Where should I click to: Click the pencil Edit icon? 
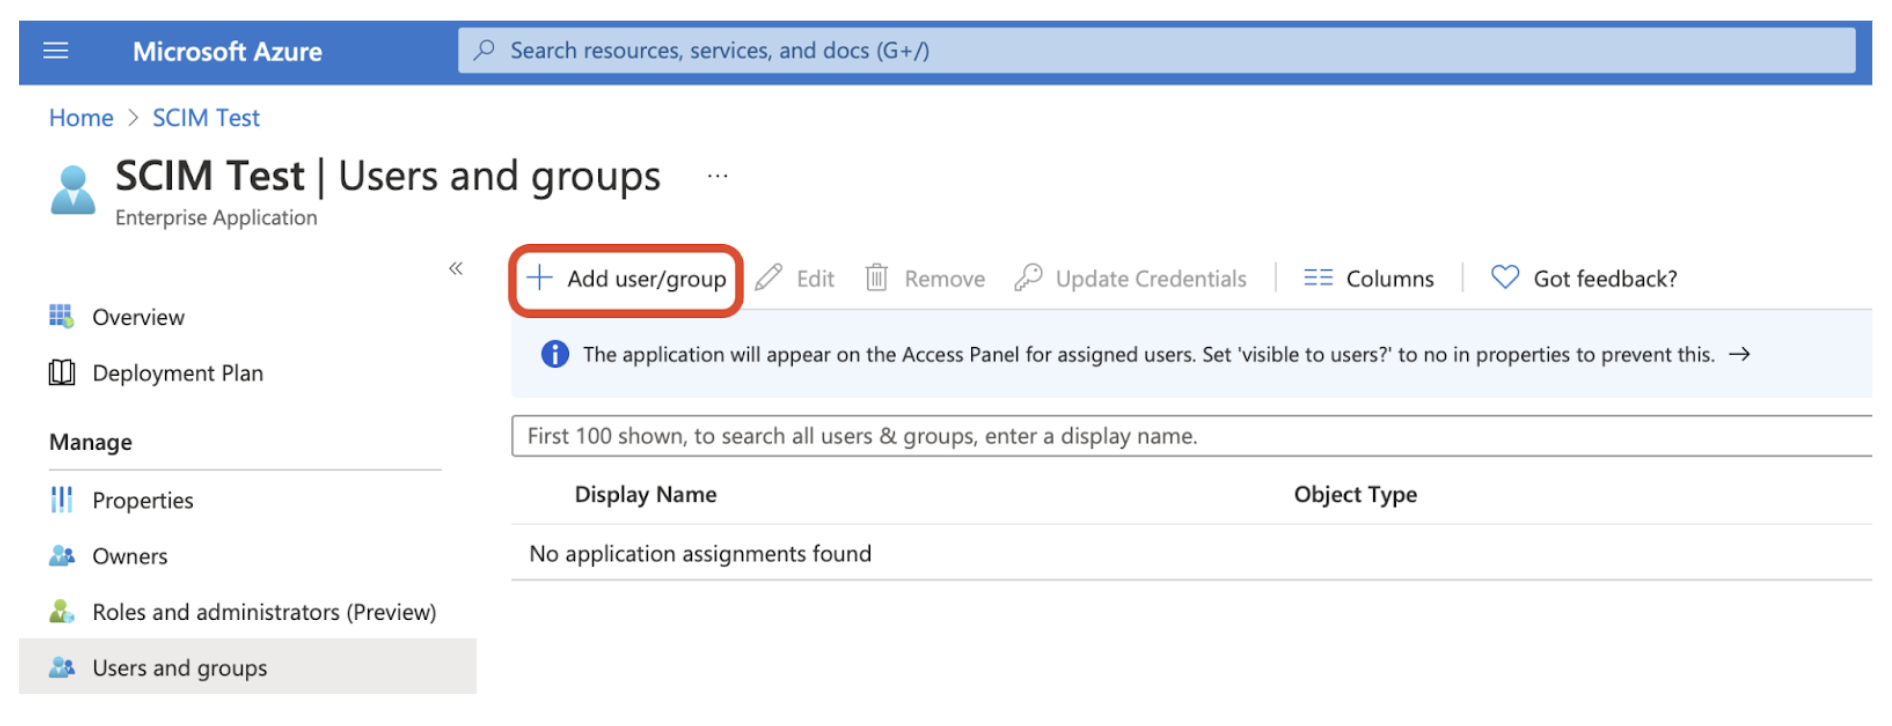click(769, 278)
